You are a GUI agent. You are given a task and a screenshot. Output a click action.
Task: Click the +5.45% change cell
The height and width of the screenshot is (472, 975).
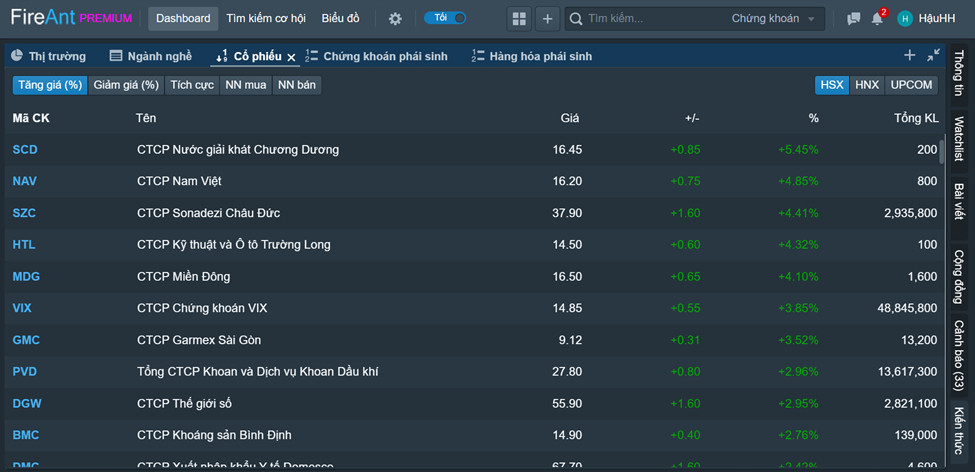pos(798,150)
